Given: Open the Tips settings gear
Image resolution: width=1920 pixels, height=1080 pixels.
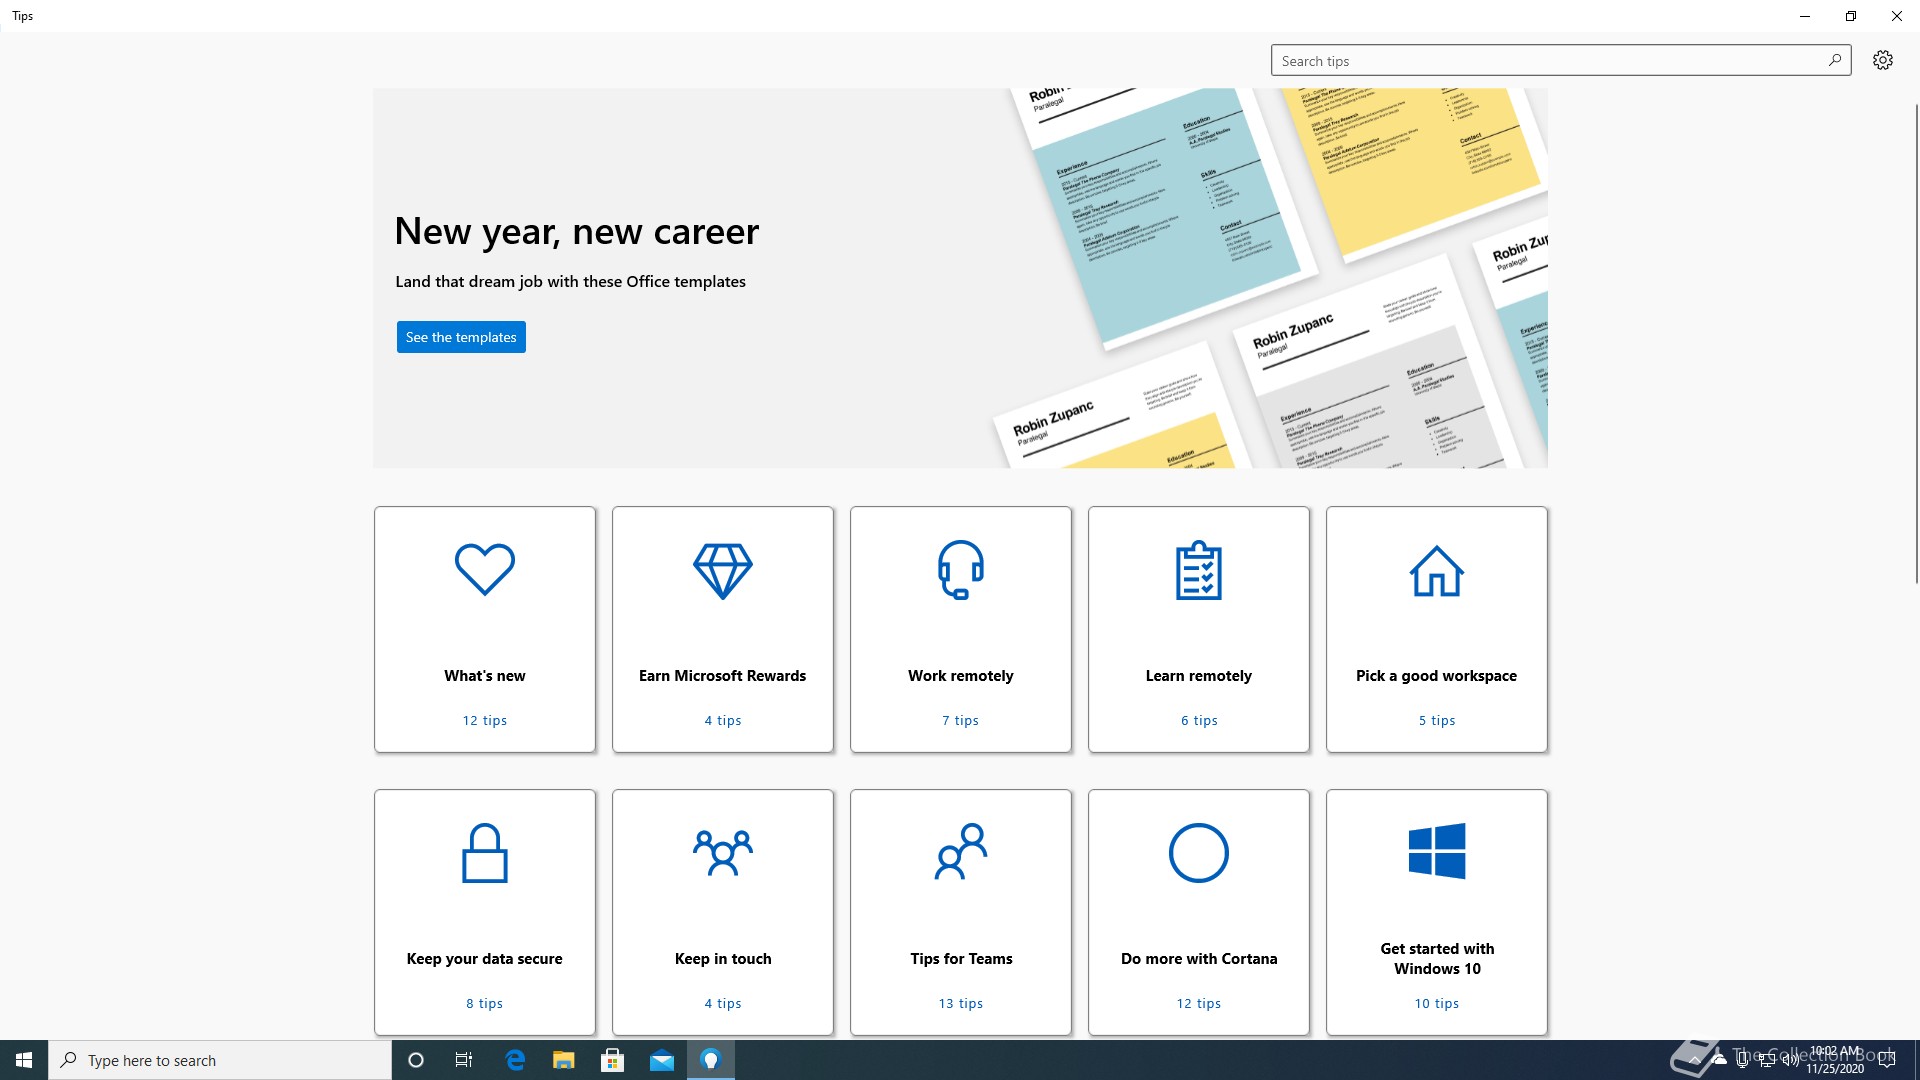Looking at the screenshot, I should pyautogui.click(x=1883, y=60).
